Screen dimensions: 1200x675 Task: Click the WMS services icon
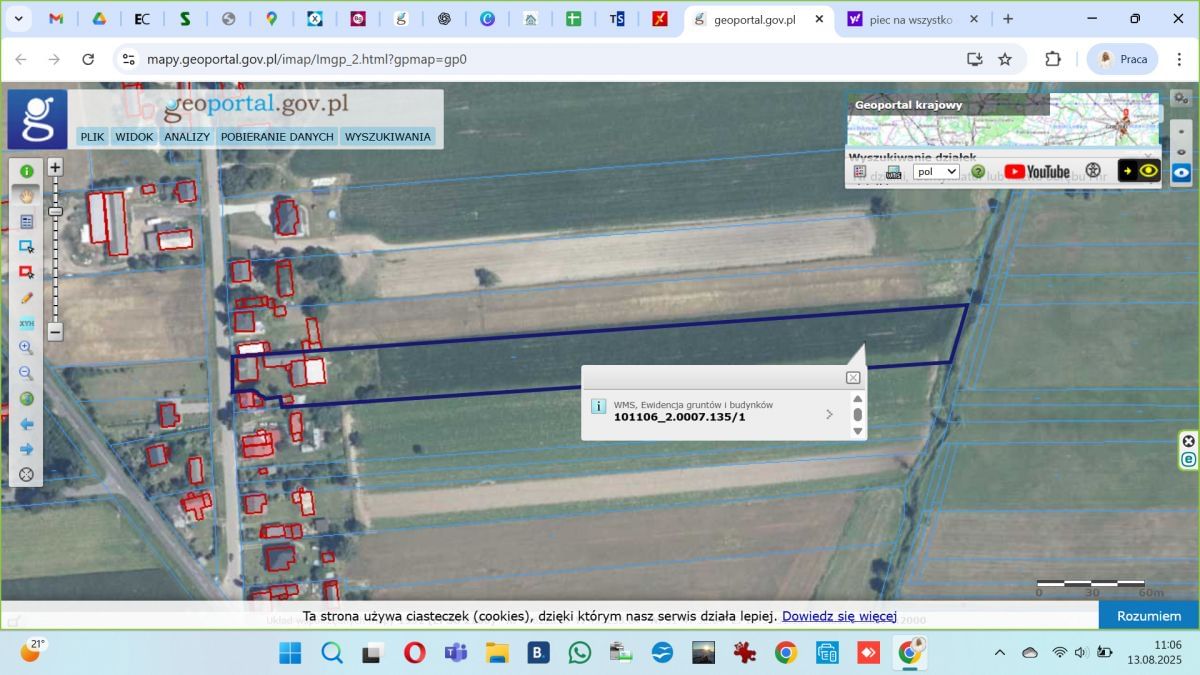pyautogui.click(x=893, y=172)
